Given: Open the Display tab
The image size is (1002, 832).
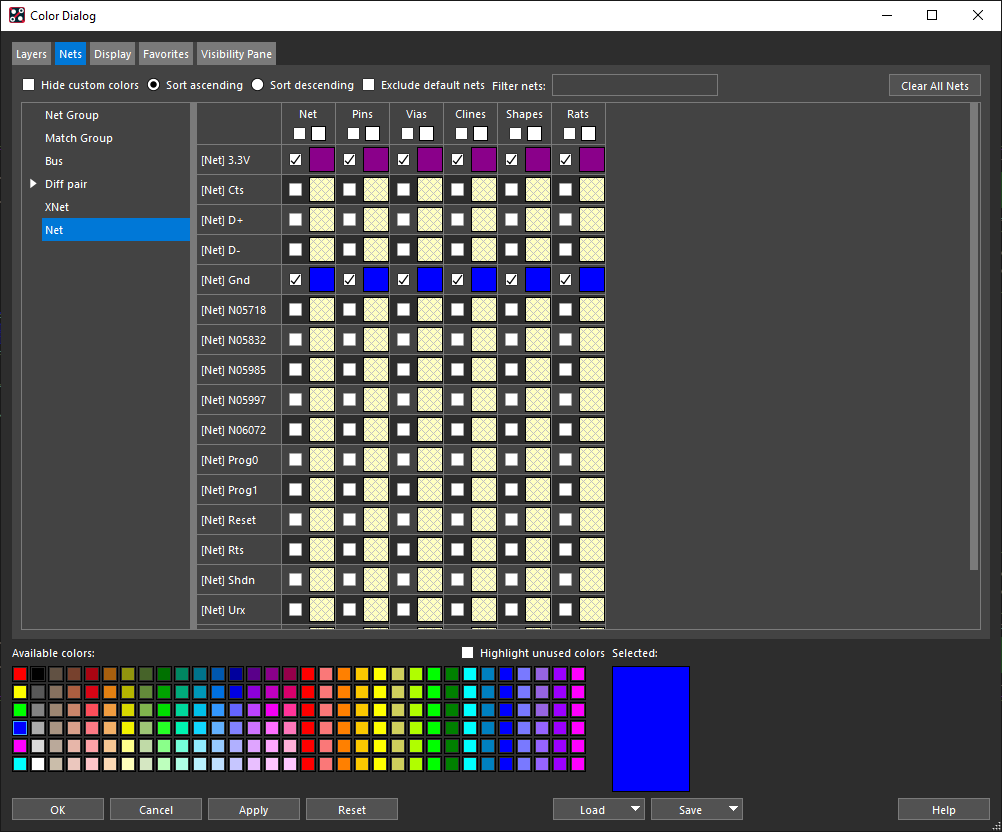Looking at the screenshot, I should tap(112, 54).
